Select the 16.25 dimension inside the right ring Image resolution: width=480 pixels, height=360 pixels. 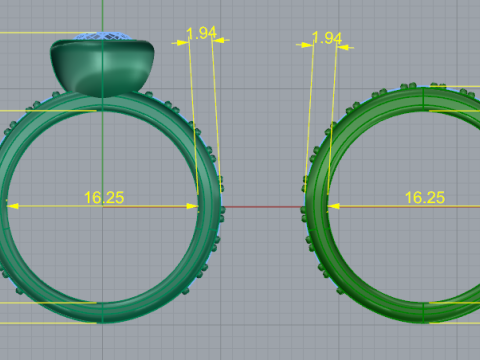click(x=425, y=198)
